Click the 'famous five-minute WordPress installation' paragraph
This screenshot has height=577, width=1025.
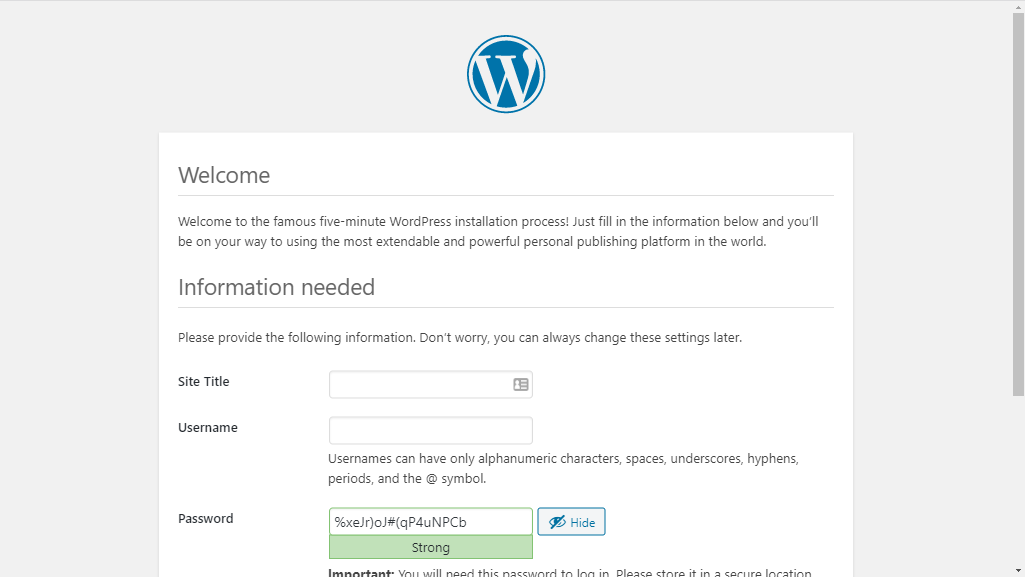point(498,231)
